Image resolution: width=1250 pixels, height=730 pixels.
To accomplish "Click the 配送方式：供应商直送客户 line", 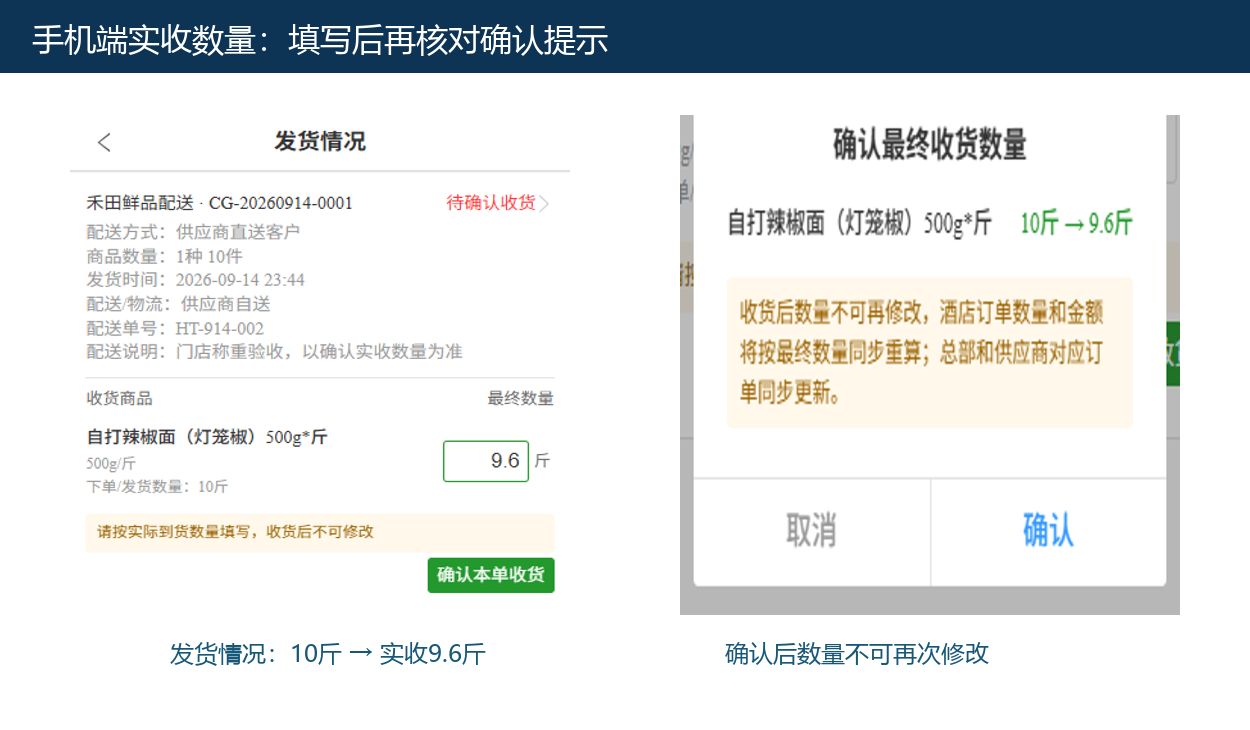I will 194,232.
